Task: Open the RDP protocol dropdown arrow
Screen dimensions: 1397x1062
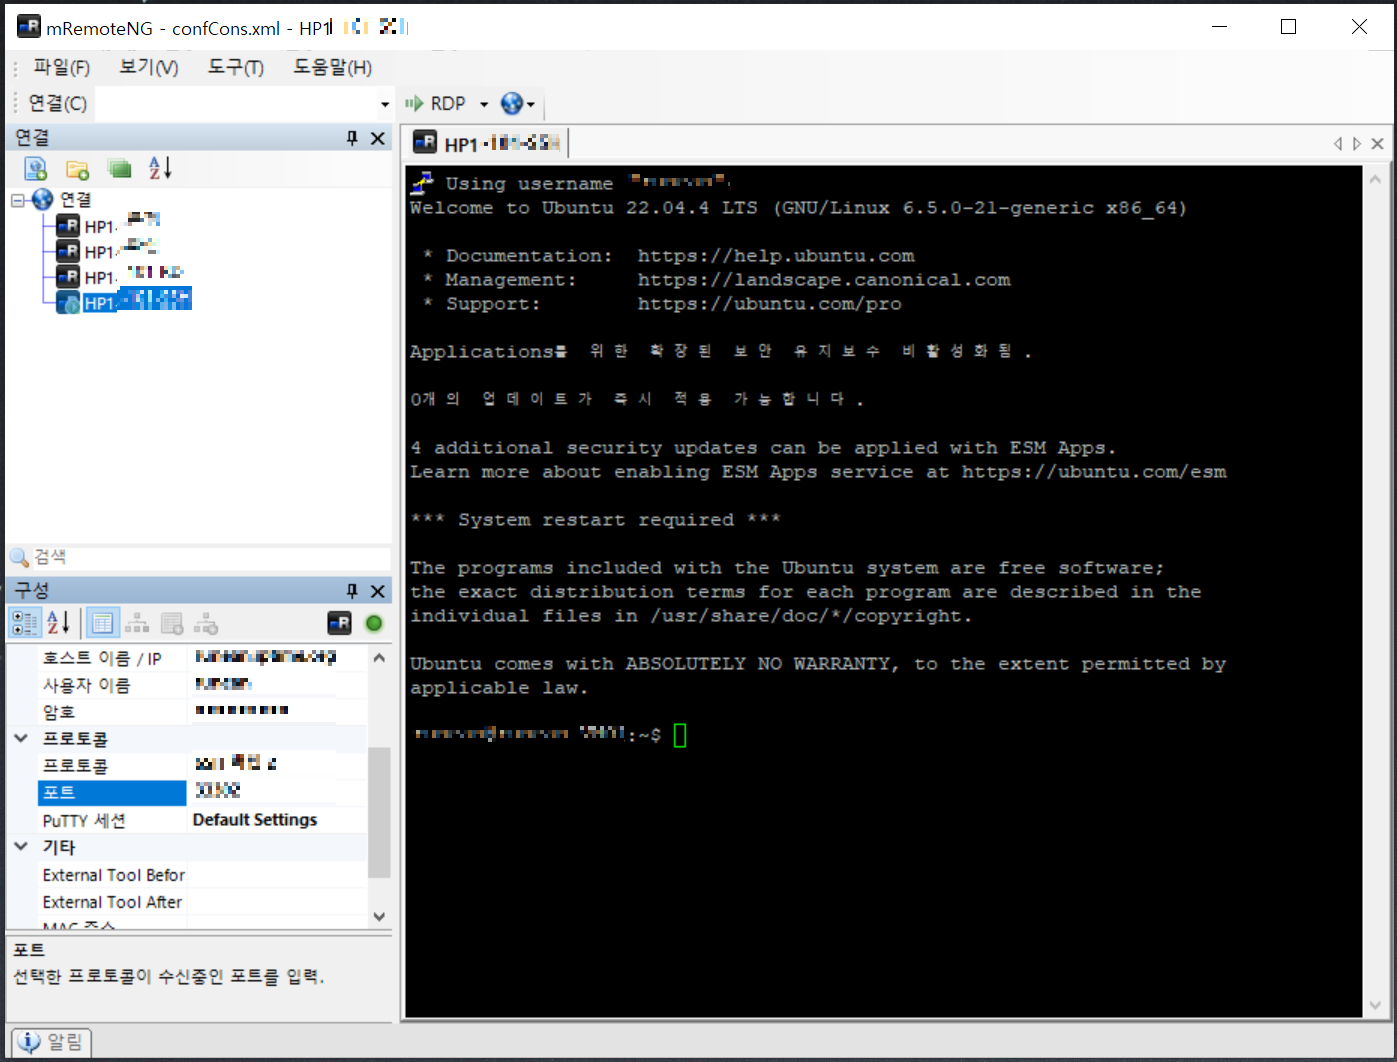Action: point(484,104)
